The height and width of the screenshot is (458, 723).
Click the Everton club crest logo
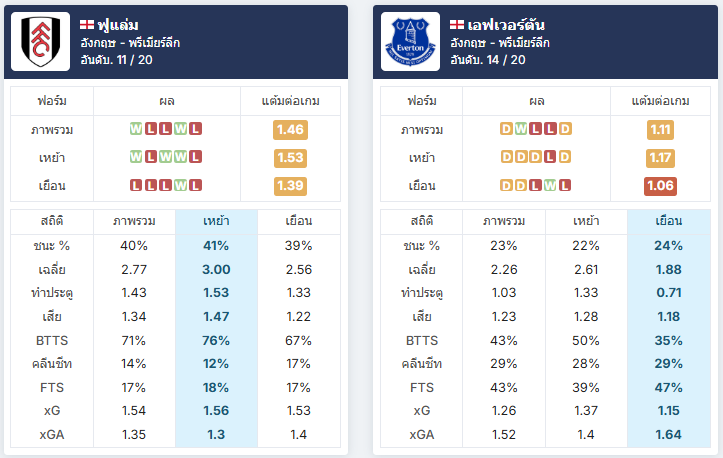click(x=410, y=42)
